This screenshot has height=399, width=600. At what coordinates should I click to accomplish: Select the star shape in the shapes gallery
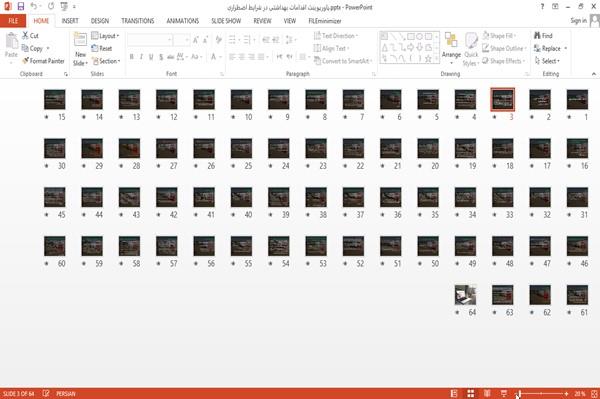click(x=428, y=58)
